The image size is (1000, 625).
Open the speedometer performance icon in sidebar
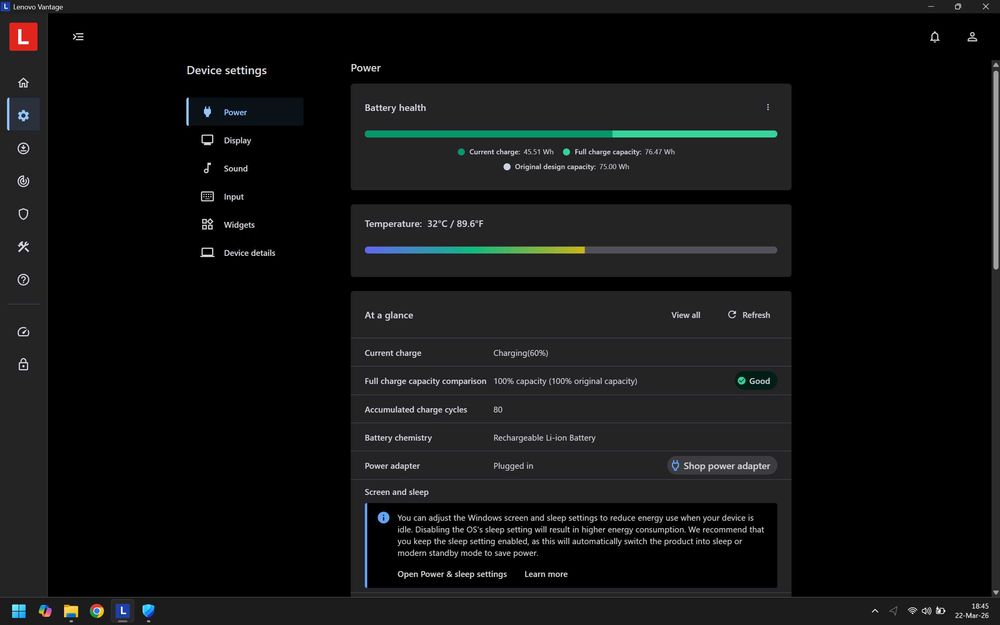24,332
